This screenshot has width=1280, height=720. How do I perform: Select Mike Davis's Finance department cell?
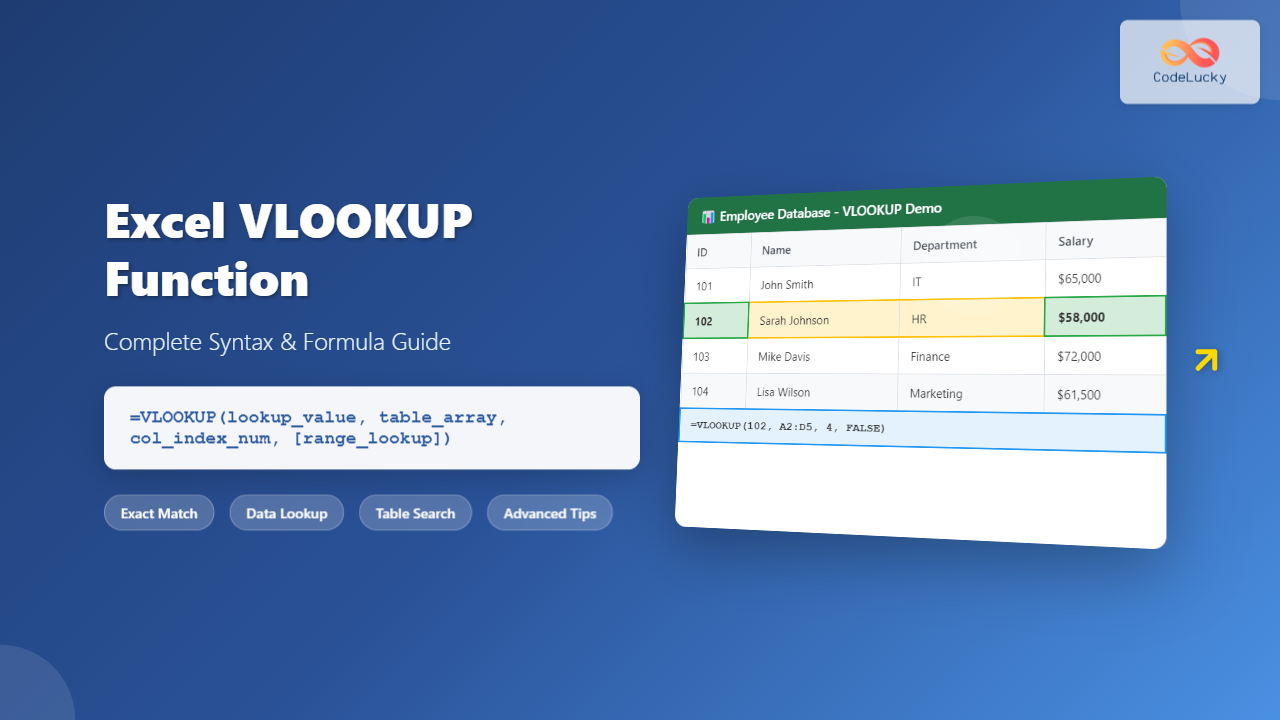(x=930, y=355)
